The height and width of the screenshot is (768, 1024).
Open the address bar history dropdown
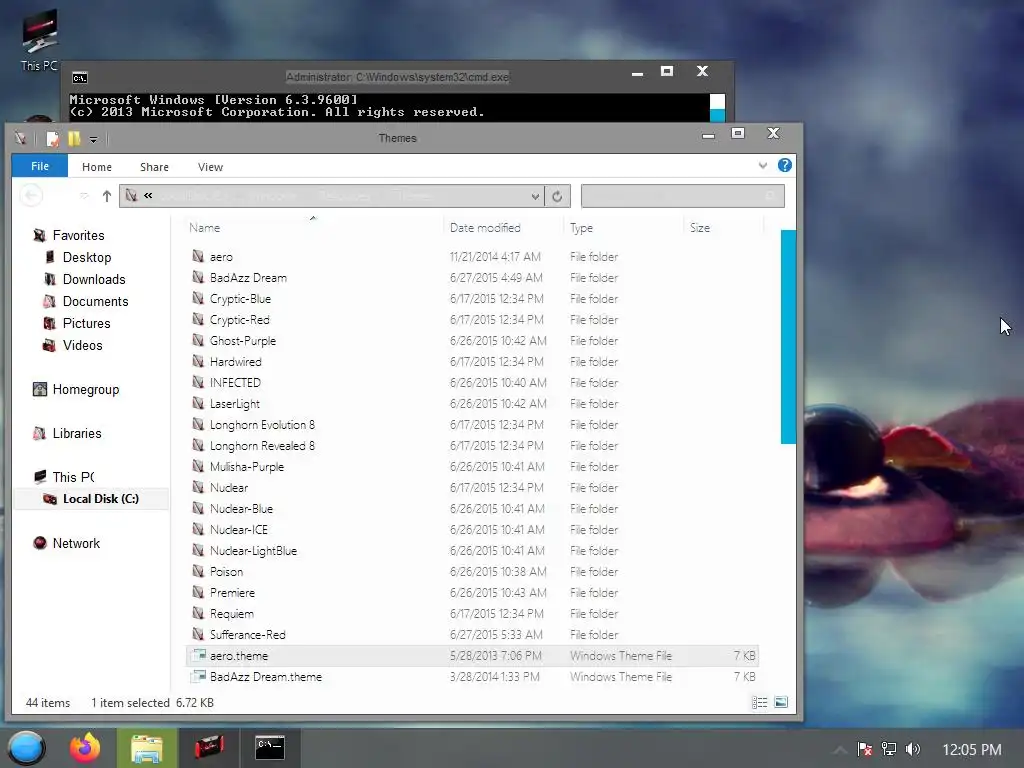[535, 196]
